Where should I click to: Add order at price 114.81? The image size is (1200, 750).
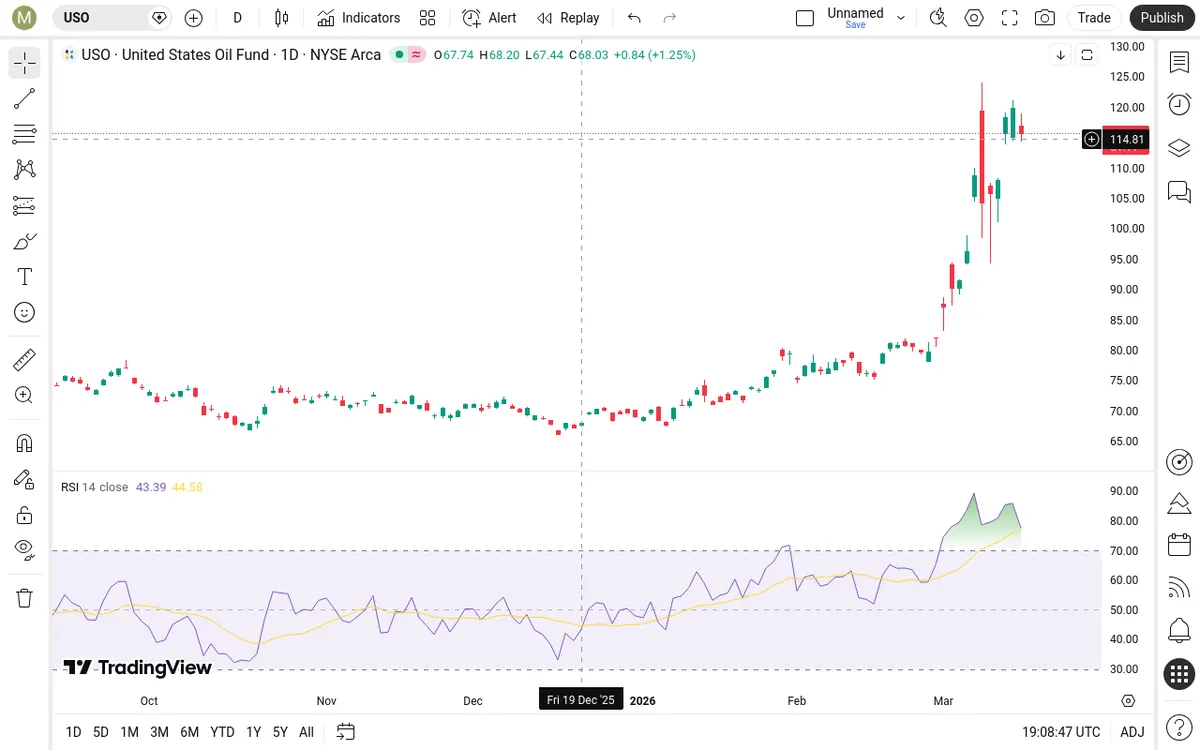coord(1092,139)
